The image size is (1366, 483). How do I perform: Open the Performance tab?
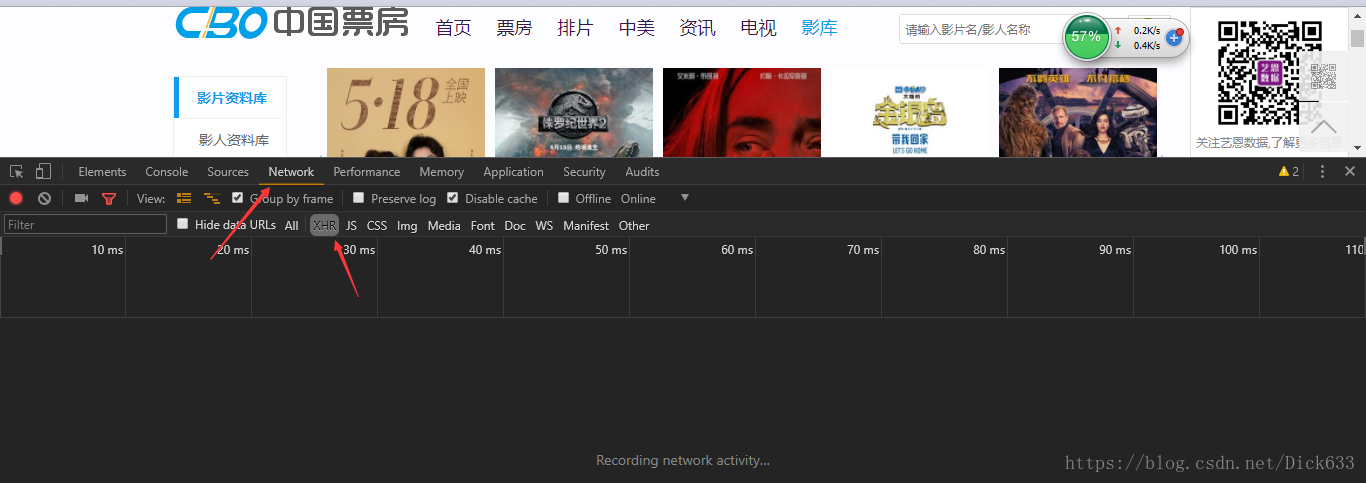367,172
